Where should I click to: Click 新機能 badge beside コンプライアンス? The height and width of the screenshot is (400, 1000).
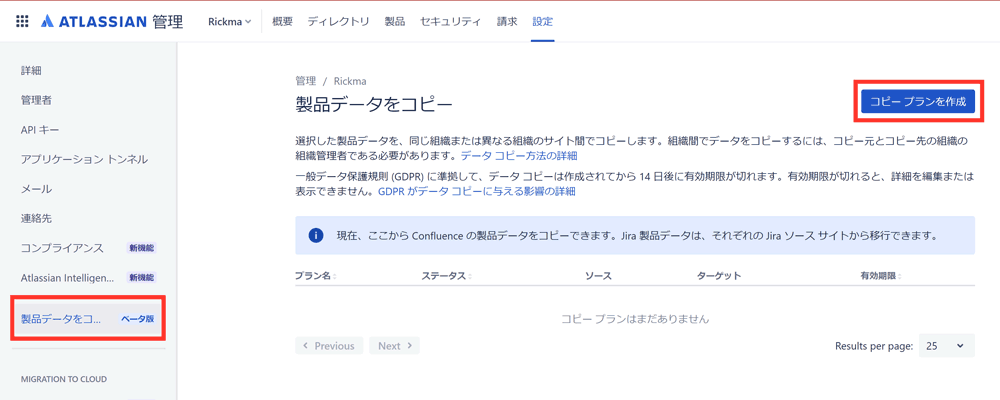(142, 248)
